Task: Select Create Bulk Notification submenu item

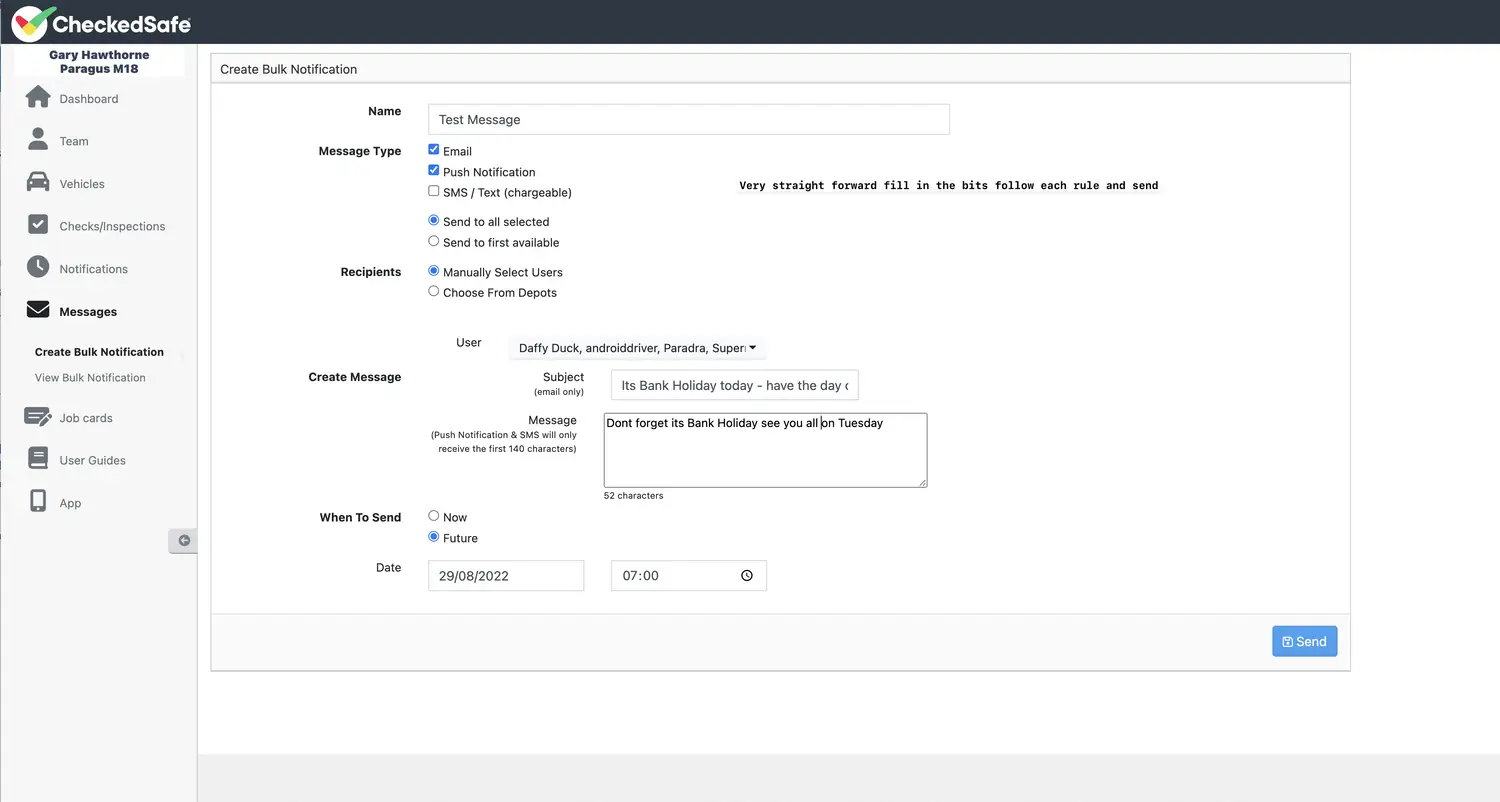Action: 99,352
